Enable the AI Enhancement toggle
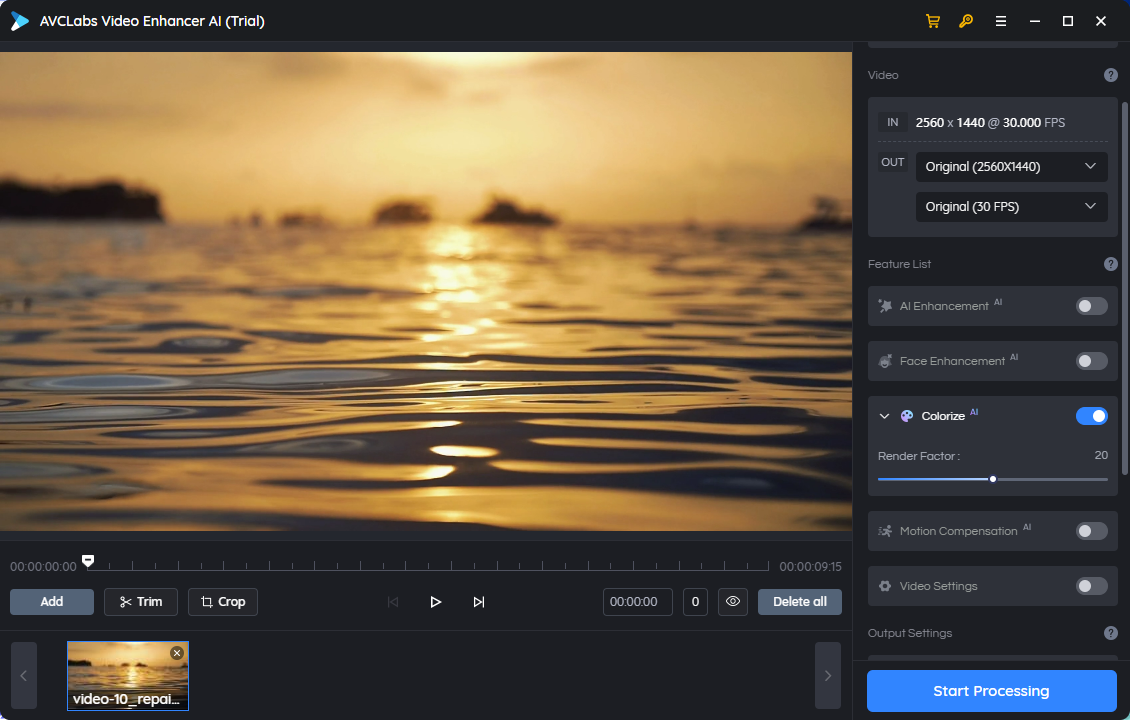The image size is (1130, 720). (x=1091, y=306)
